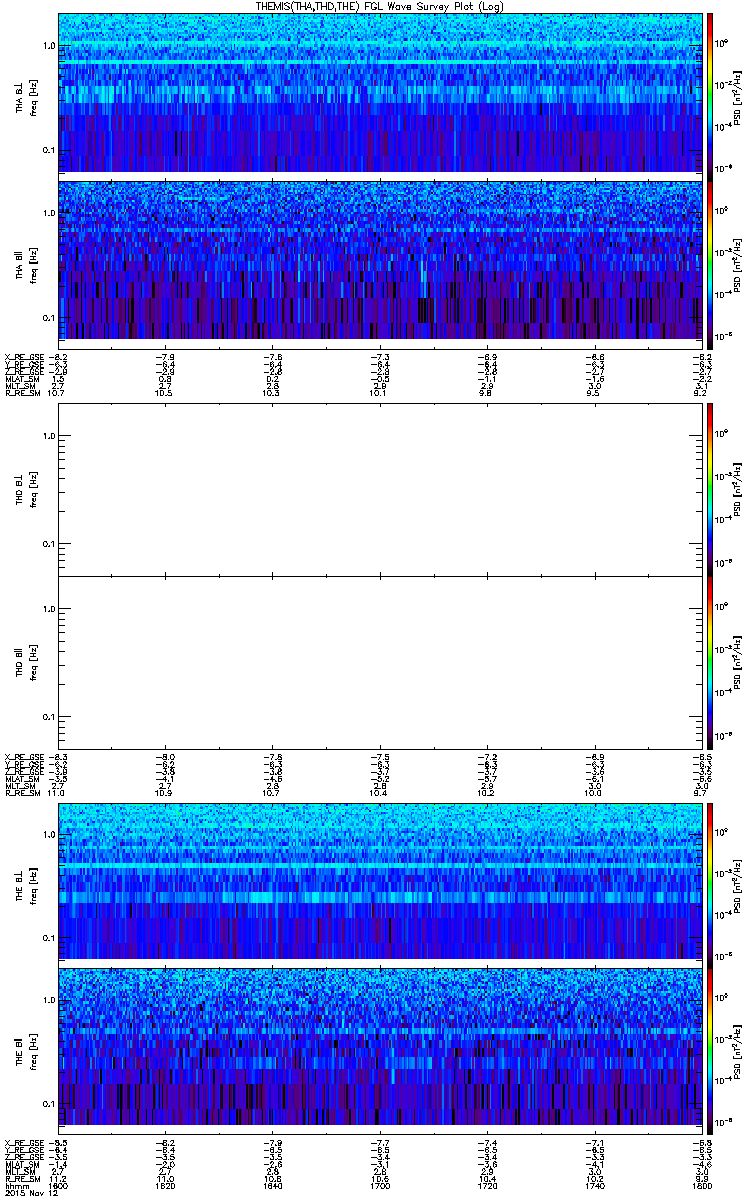Click the '2015 Nov 12' date label

tap(30, 1192)
